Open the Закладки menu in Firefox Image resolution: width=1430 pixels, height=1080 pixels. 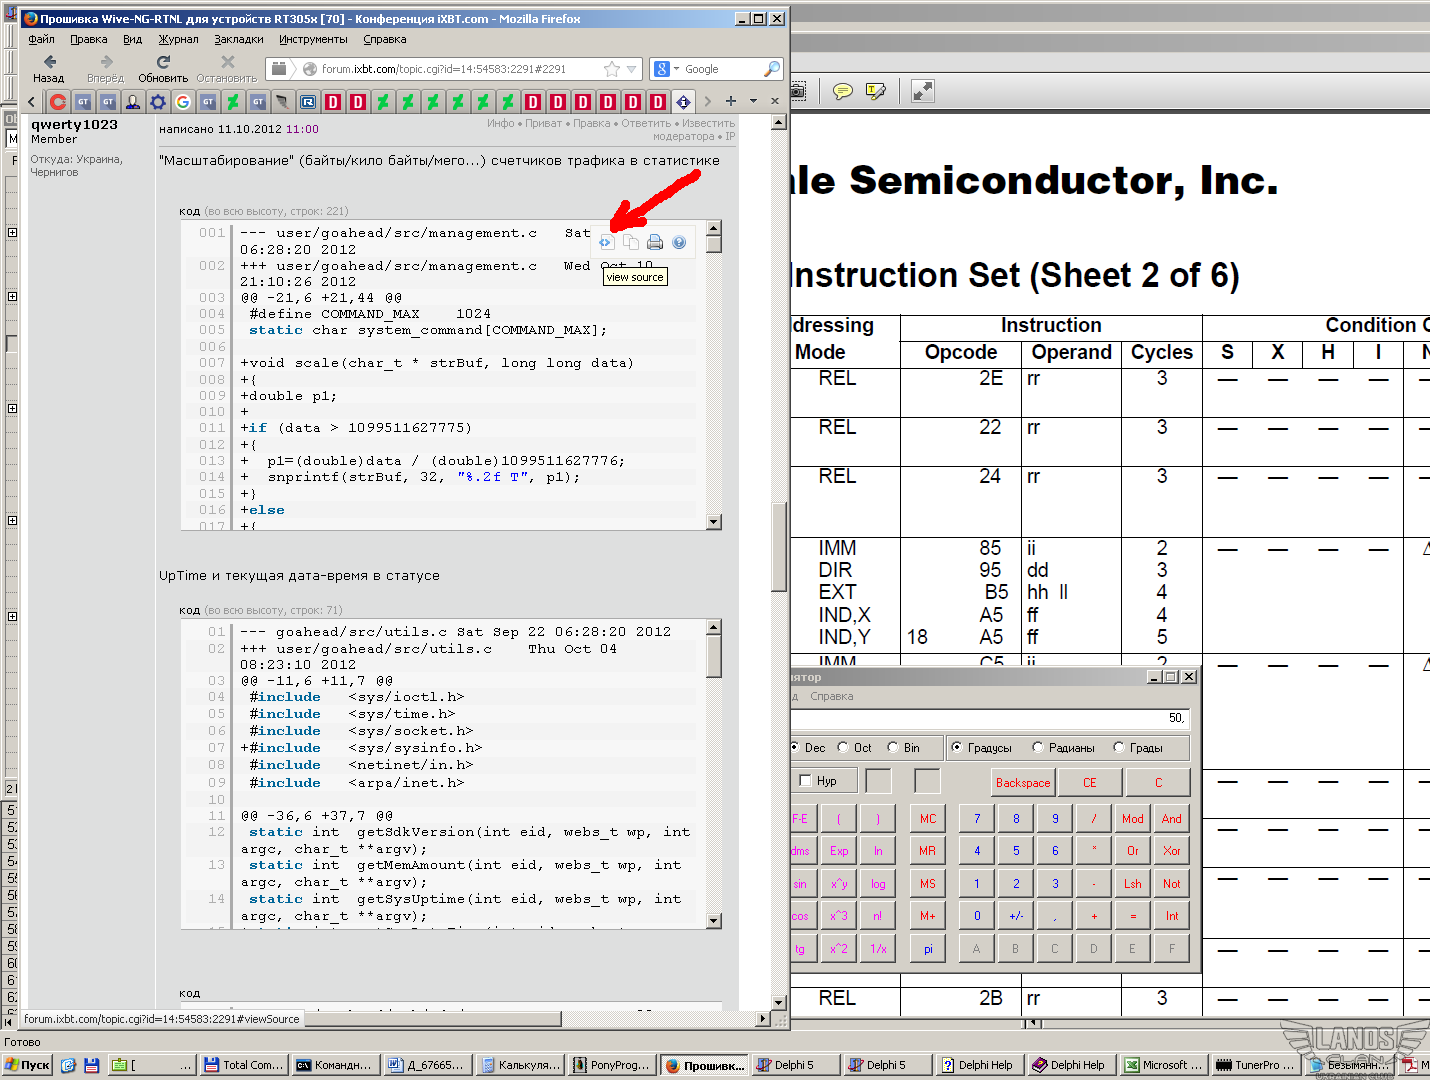(238, 39)
